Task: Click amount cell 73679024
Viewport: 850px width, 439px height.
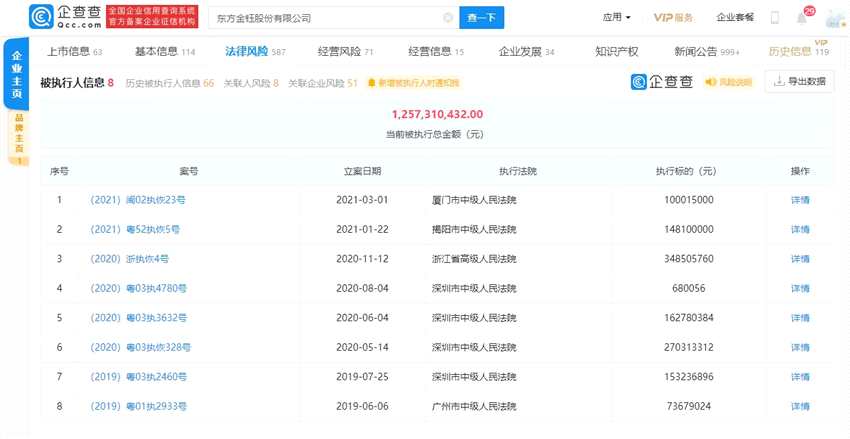Action: 688,406
